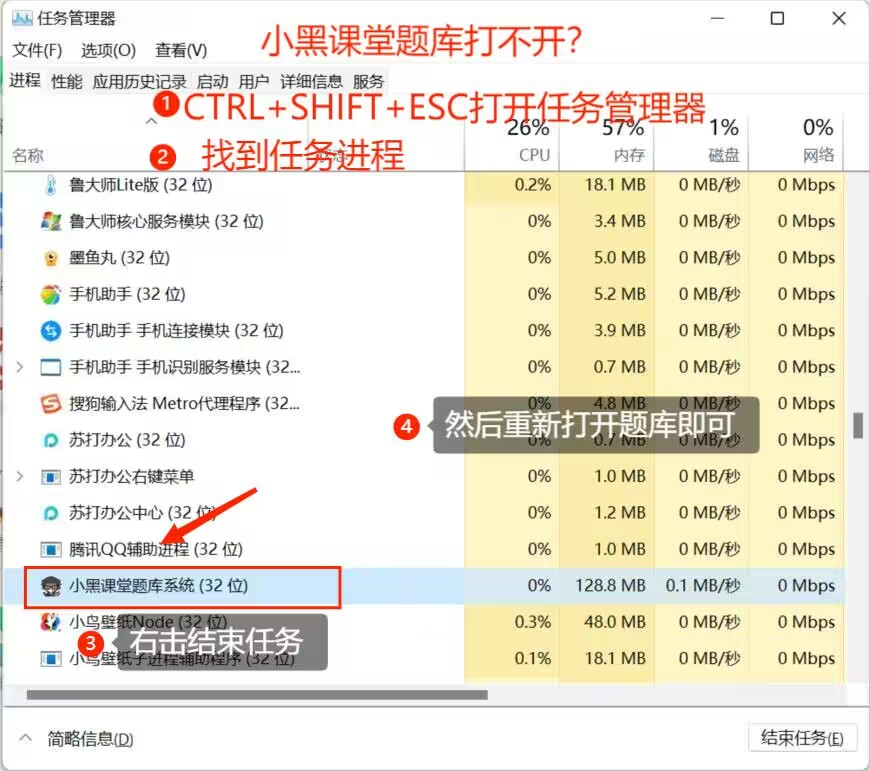
Task: Click the 鲁大师核心服务模块 process icon
Action: (51, 222)
